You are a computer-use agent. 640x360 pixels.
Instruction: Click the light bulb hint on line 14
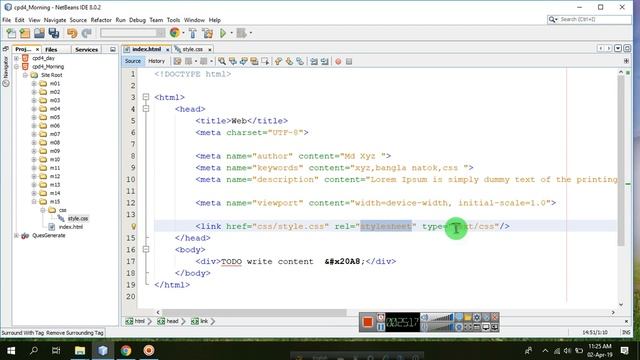click(x=133, y=226)
